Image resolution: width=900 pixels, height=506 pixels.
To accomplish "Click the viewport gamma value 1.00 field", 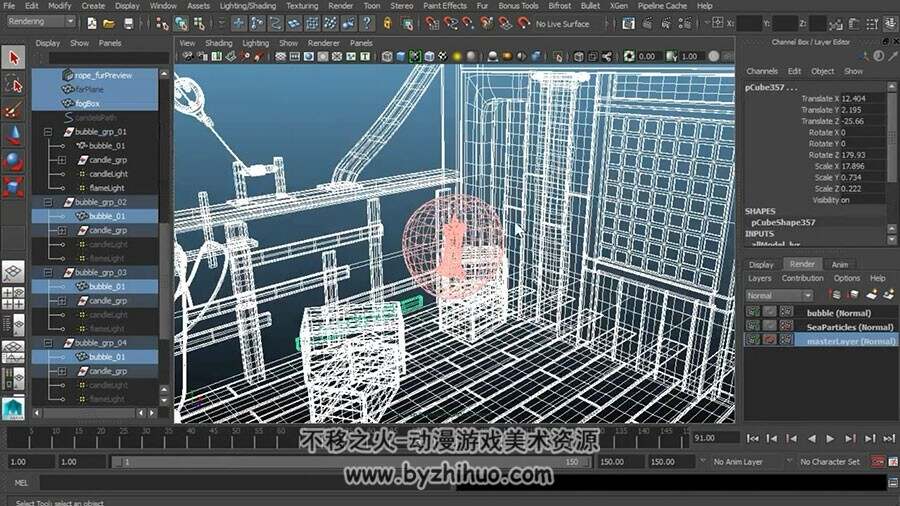I will click(x=691, y=56).
